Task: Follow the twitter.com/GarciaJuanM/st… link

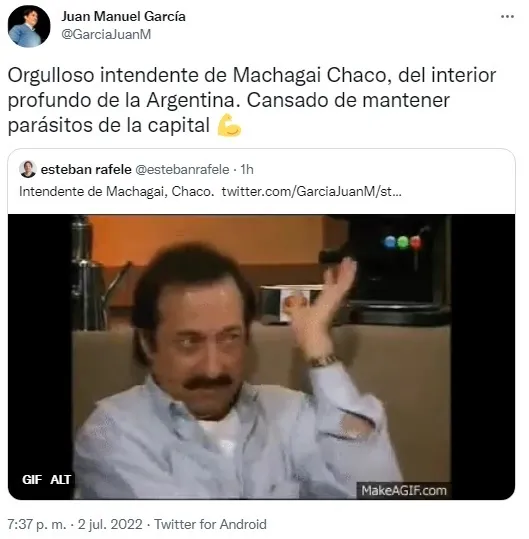Action: pos(311,191)
